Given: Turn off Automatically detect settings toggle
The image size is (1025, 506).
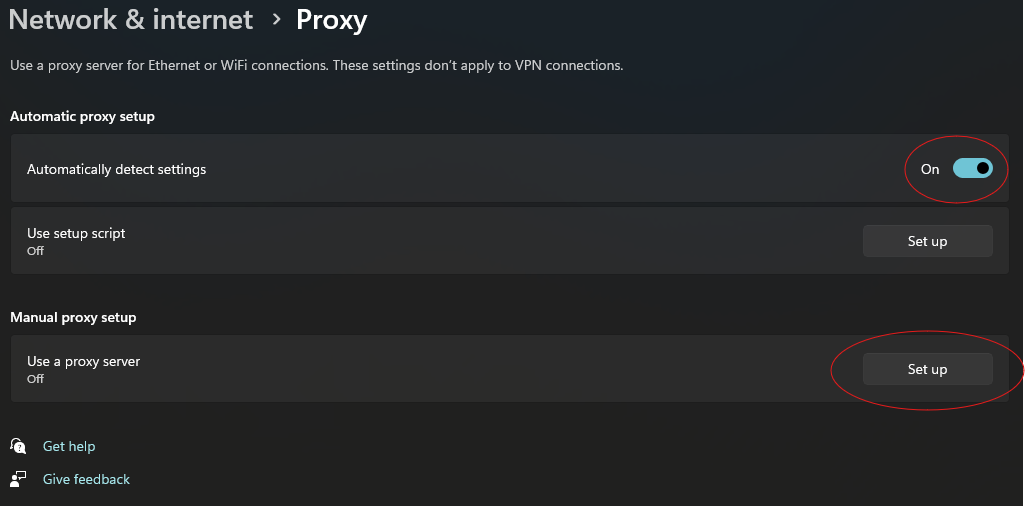Looking at the screenshot, I should pos(972,169).
